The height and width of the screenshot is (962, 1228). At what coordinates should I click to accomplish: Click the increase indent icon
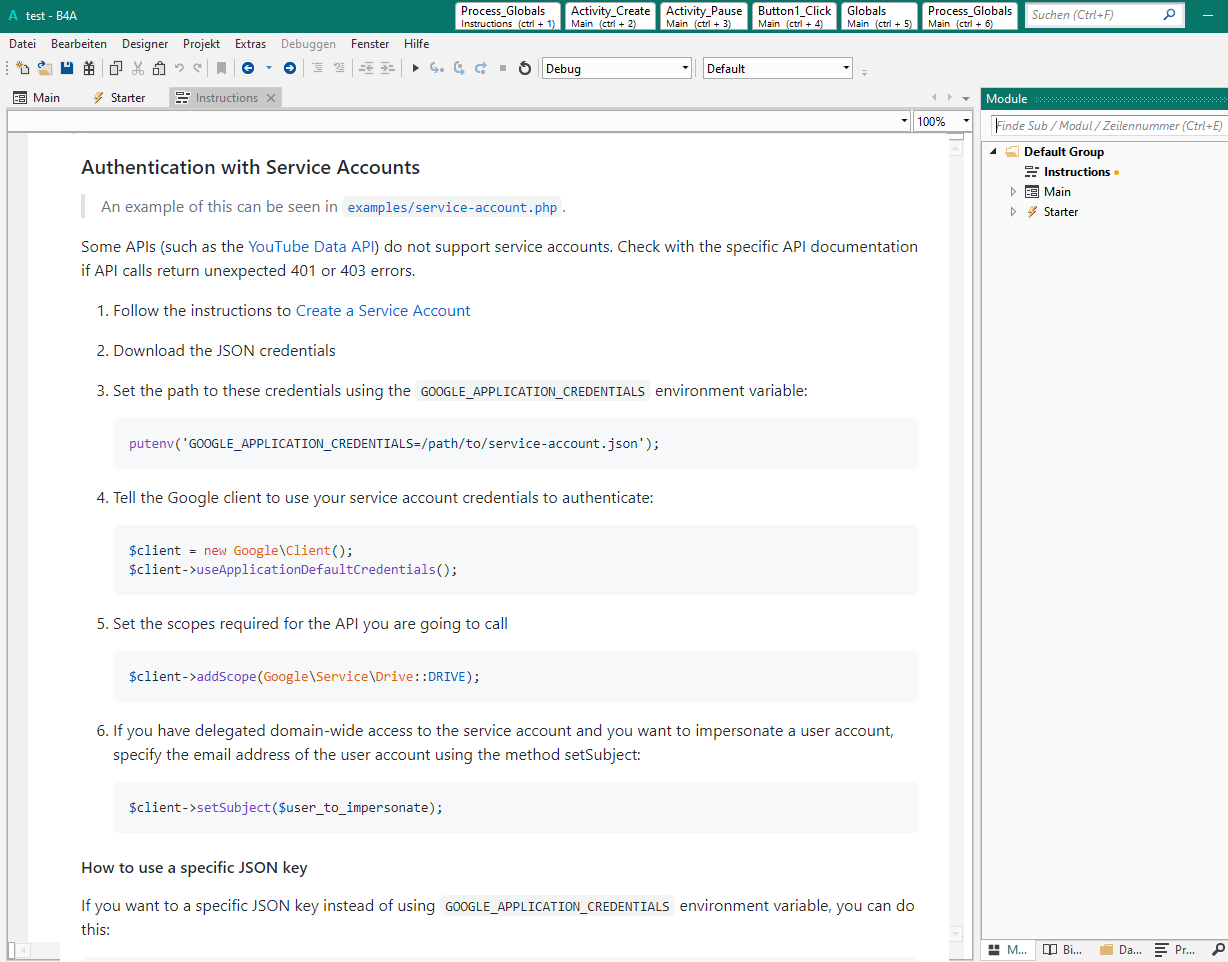388,68
